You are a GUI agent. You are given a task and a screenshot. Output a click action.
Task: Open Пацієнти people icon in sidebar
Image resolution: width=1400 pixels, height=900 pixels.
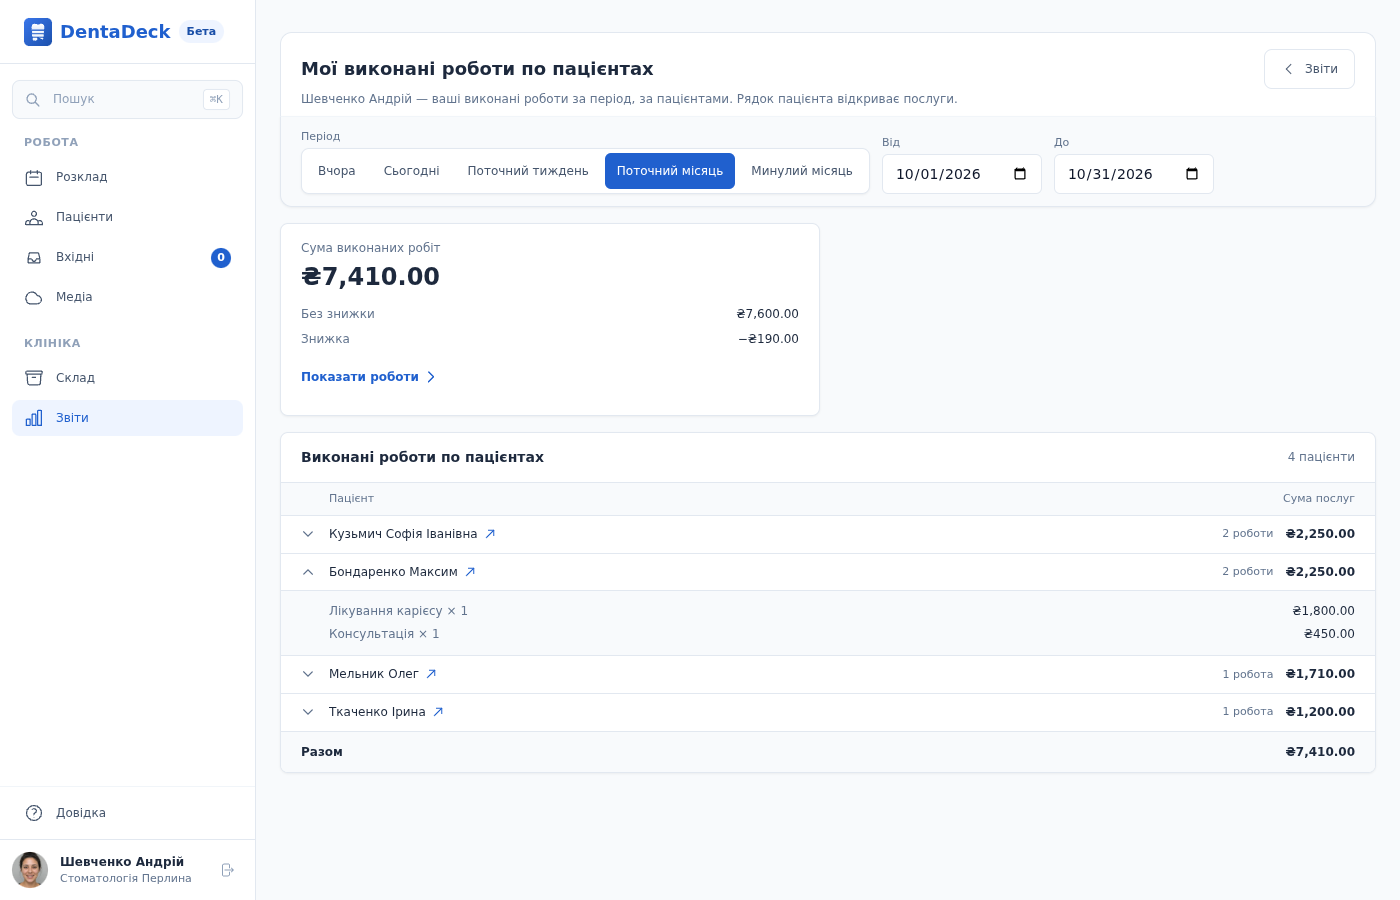tap(34, 218)
